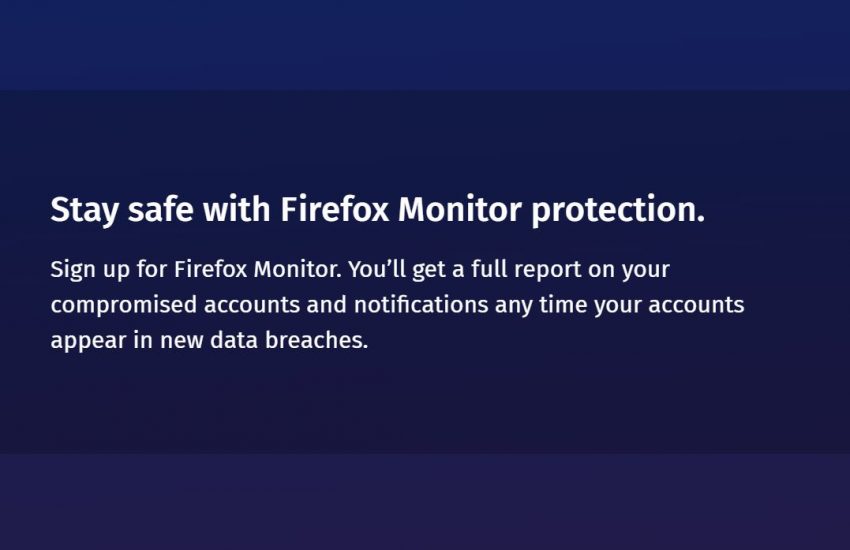Click "Firefox" in the bold heading
The height and width of the screenshot is (550, 850).
(335, 210)
